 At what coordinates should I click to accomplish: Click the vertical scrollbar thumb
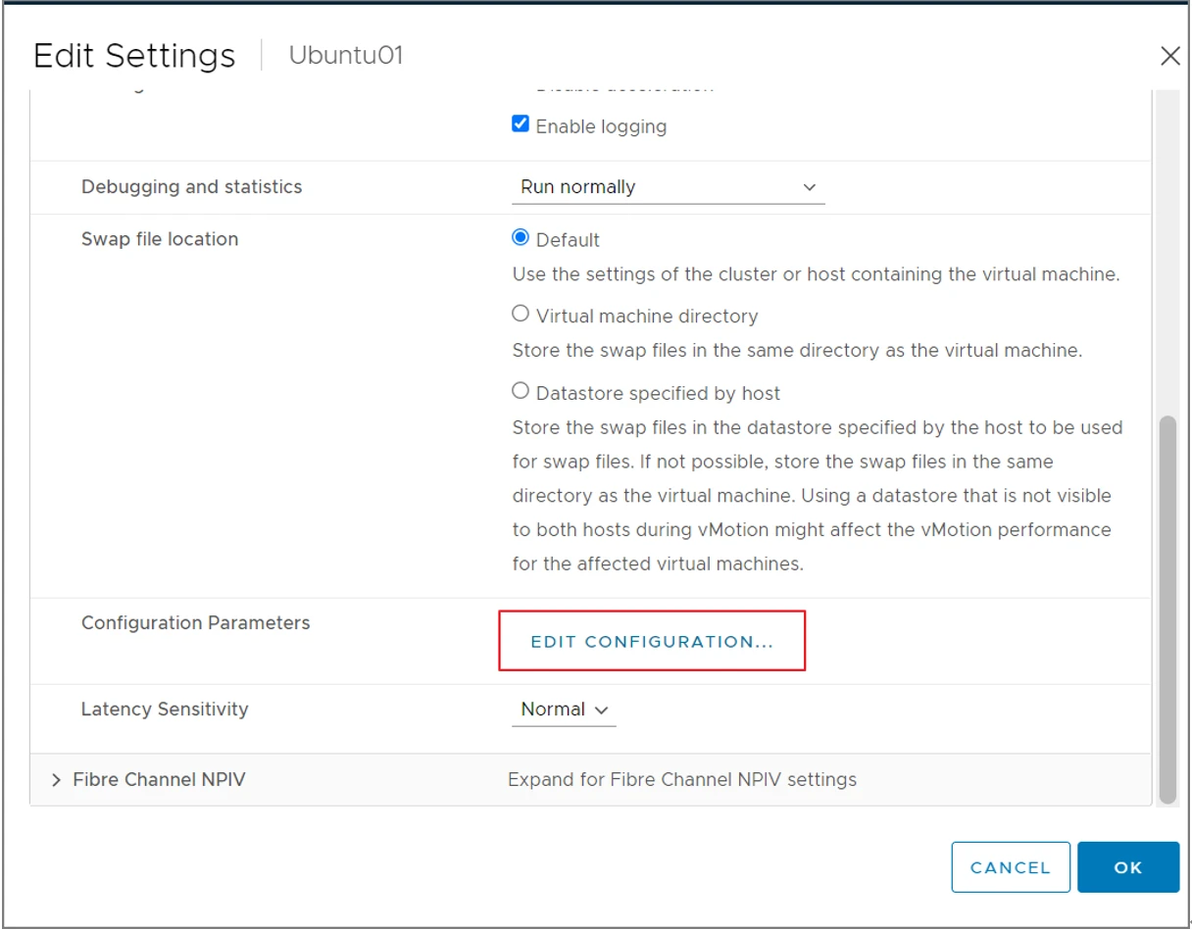coord(1167,610)
